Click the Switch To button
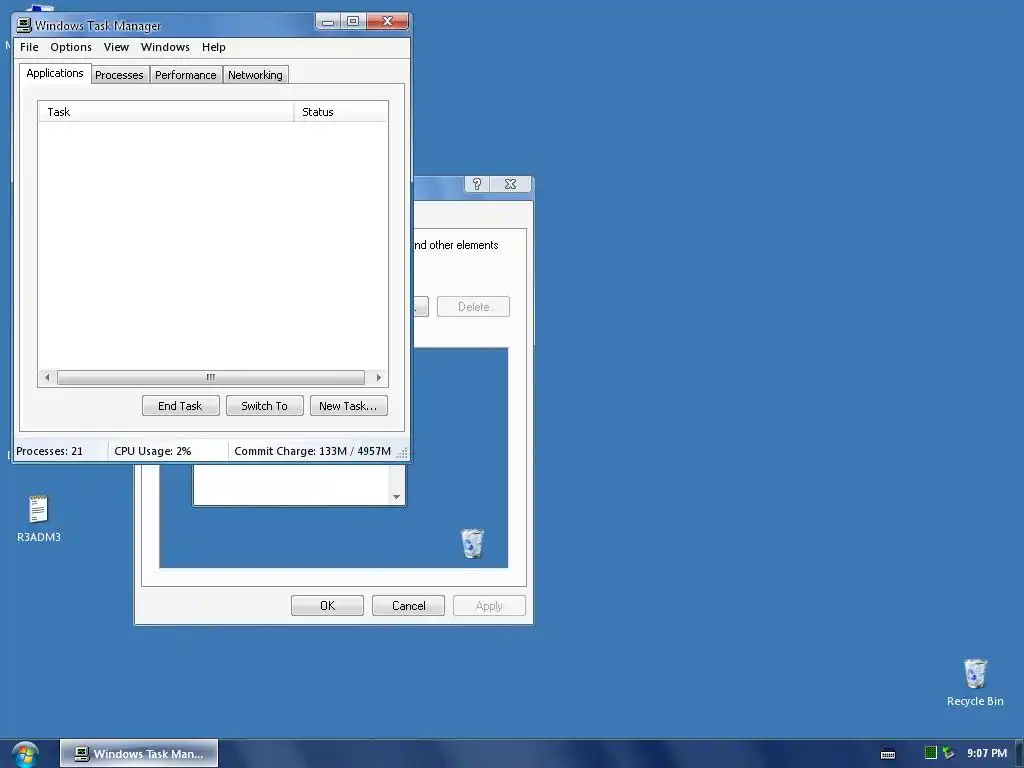Screen dimensions: 1024x768 [x=264, y=406]
